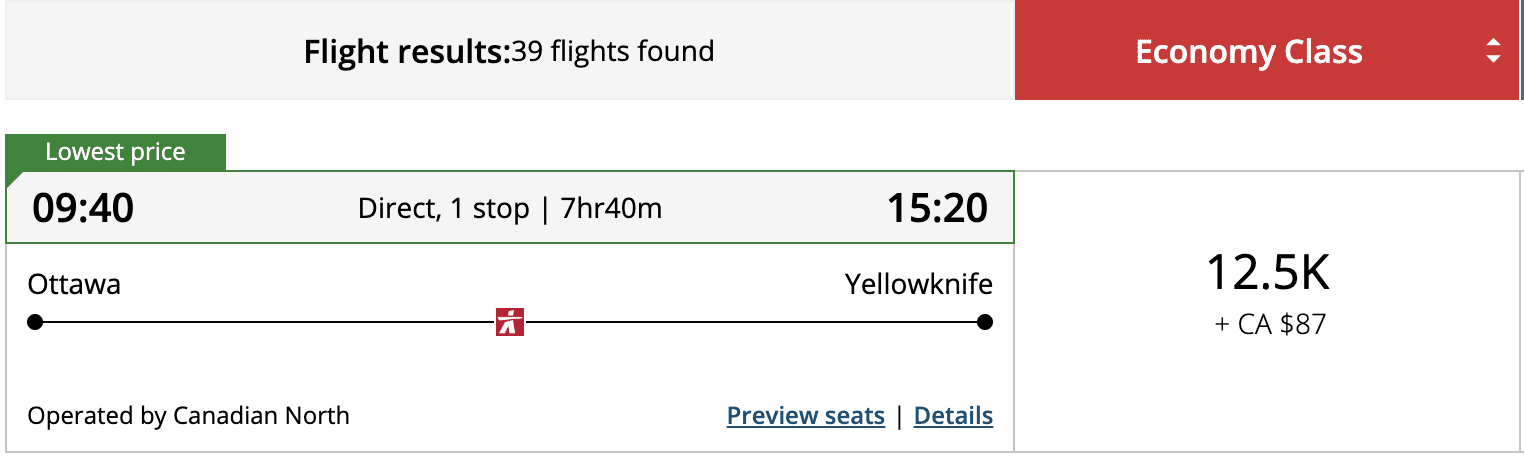
Task: Click the sort arrows beside Economy Class
Action: (1492, 51)
